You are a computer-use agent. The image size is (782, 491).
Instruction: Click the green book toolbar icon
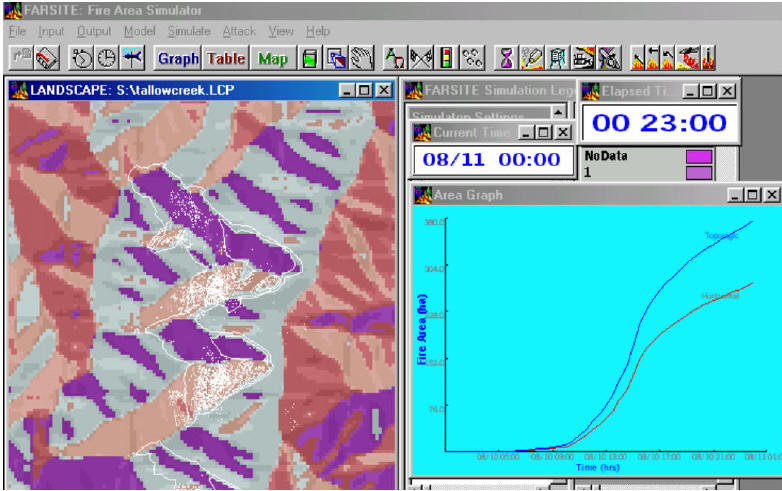coord(310,58)
